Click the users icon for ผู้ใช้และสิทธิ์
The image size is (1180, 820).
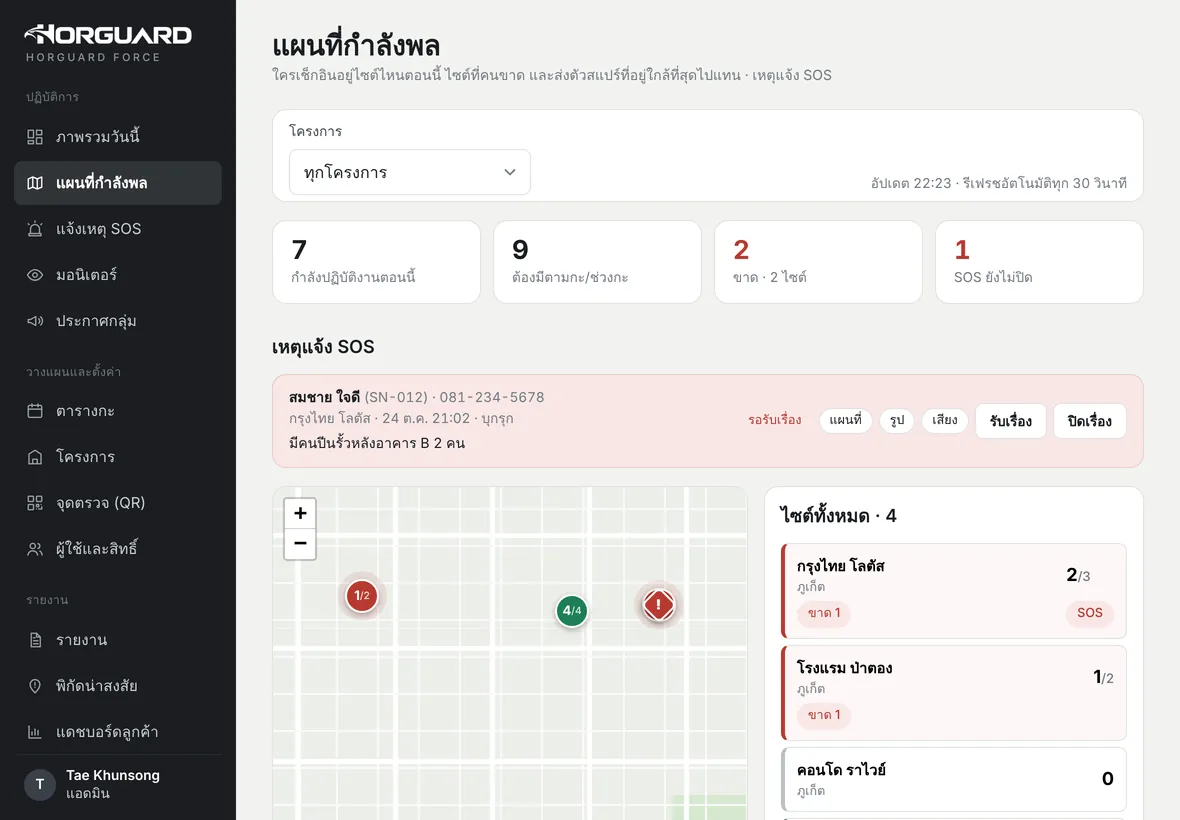click(35, 548)
